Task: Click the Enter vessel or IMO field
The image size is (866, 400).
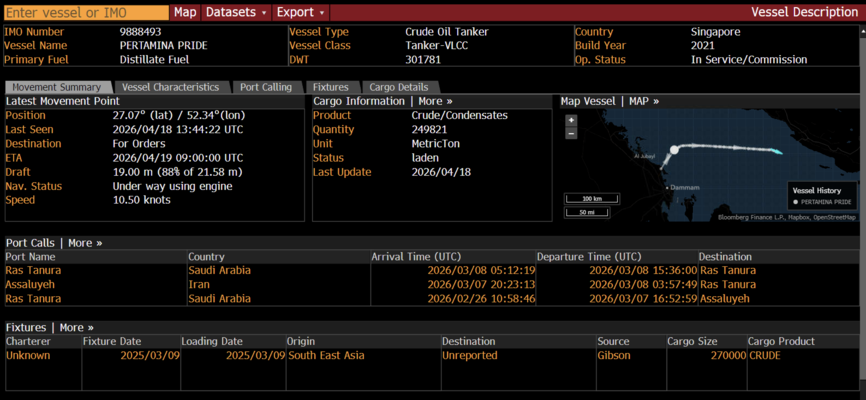Action: point(85,12)
